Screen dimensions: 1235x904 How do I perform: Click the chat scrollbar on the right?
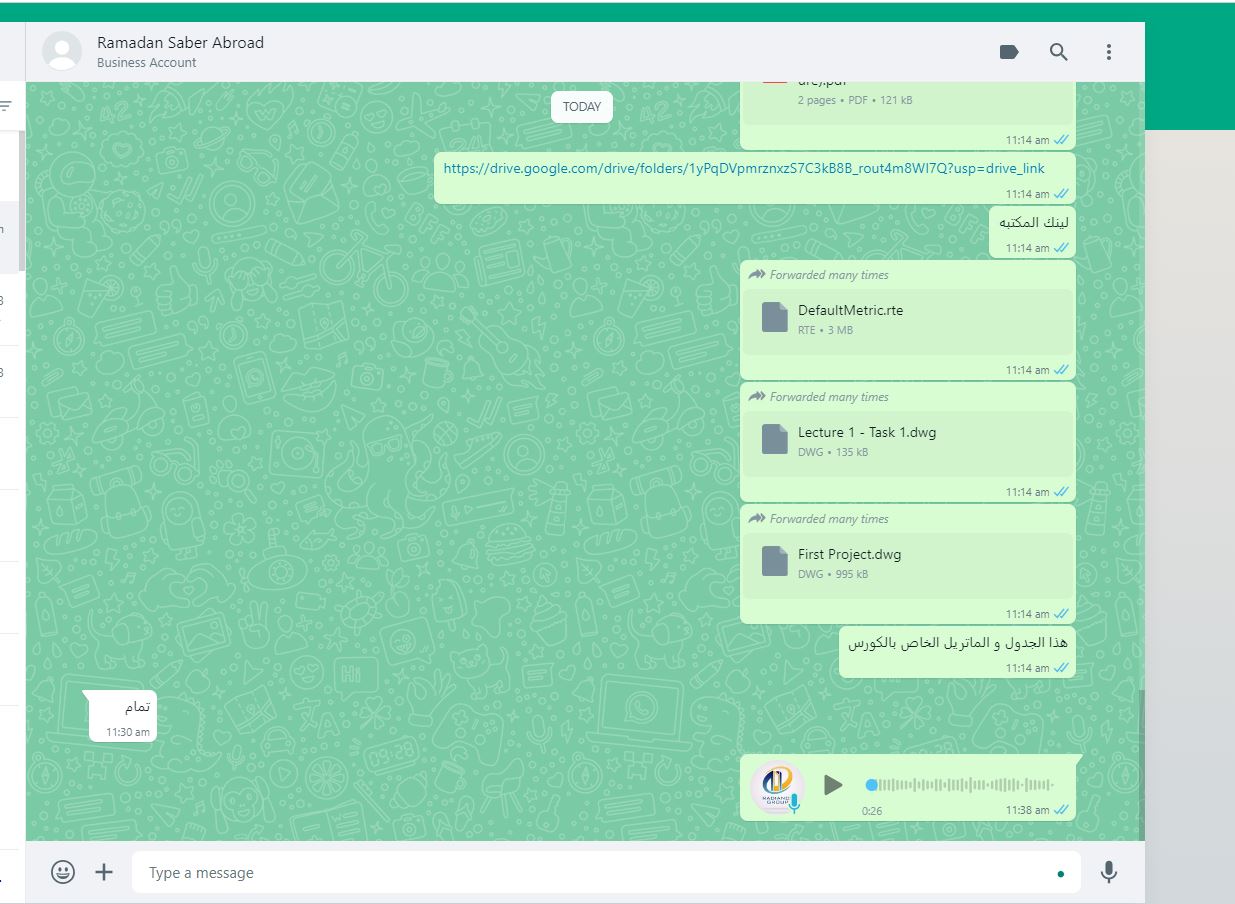(x=1141, y=764)
